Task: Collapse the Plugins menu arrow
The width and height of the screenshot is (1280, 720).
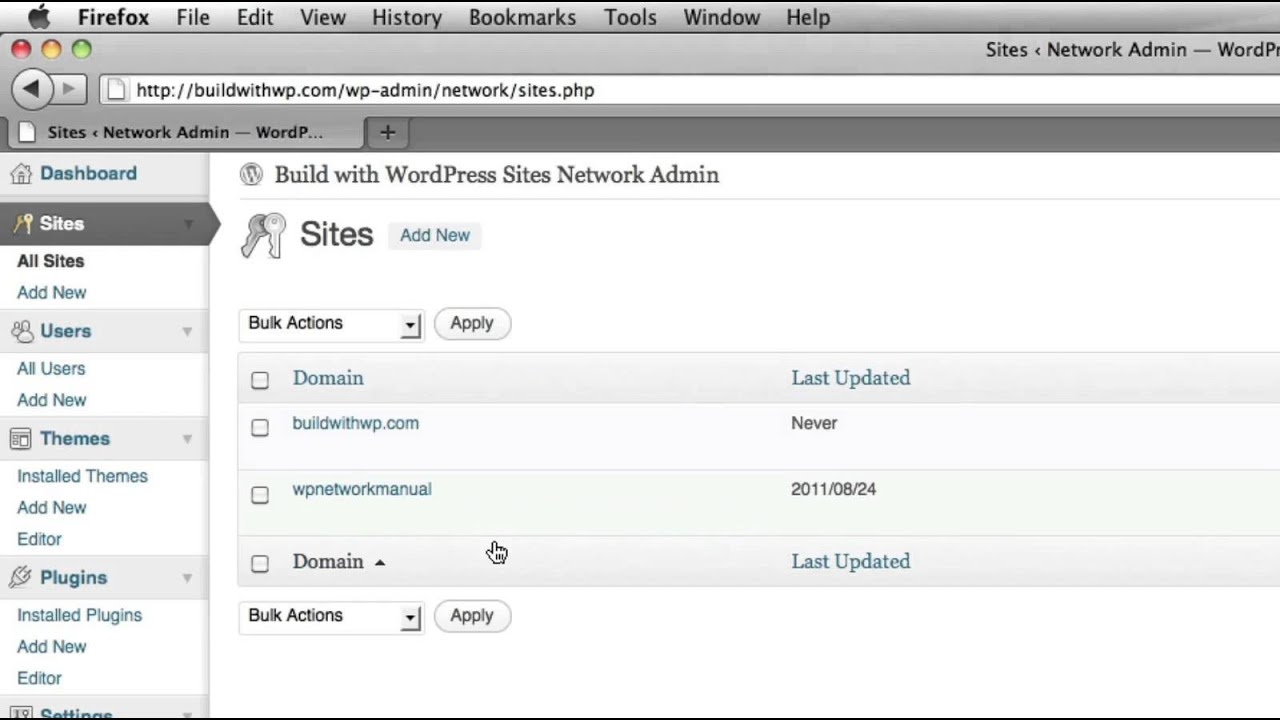Action: click(187, 578)
